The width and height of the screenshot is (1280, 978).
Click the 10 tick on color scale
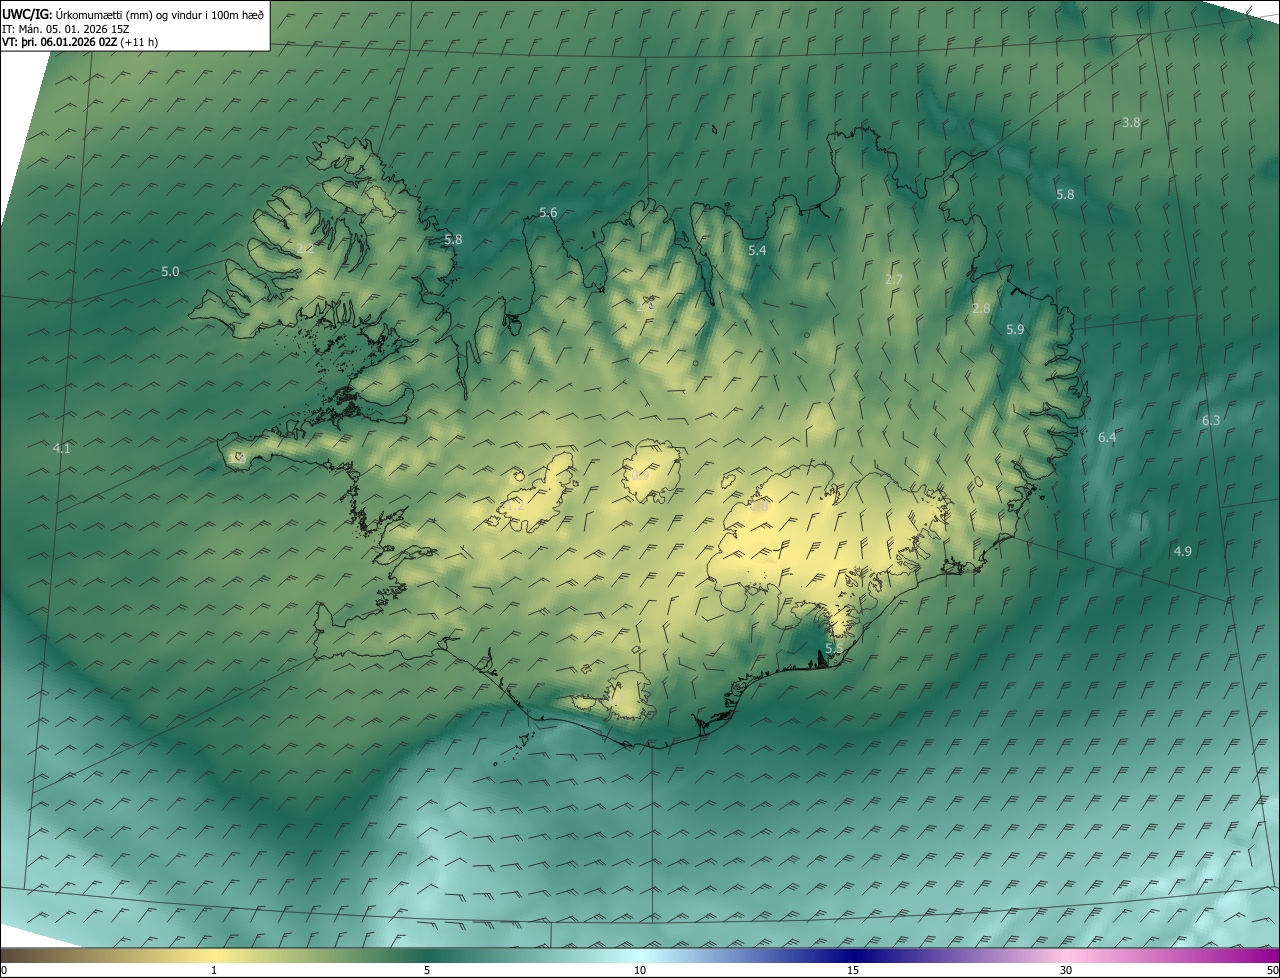point(640,971)
